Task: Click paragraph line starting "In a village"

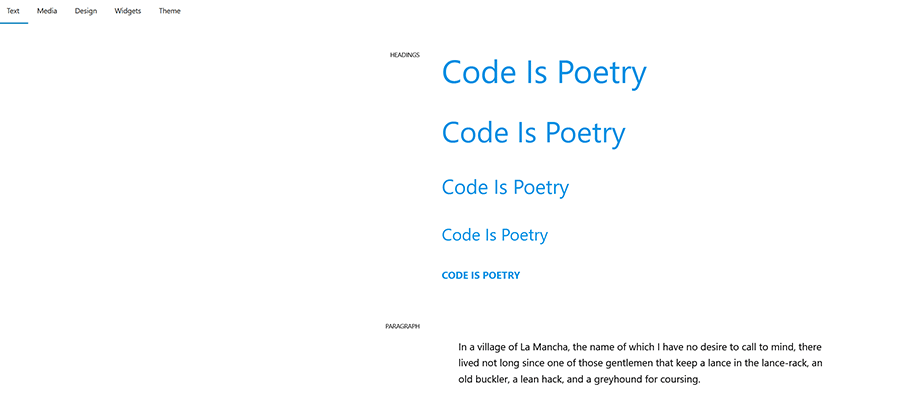Action: pos(640,347)
